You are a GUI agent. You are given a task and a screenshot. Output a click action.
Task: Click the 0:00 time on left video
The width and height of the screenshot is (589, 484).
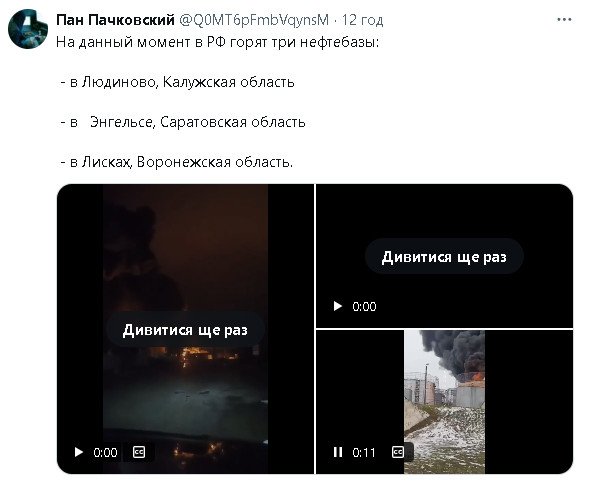tap(105, 452)
